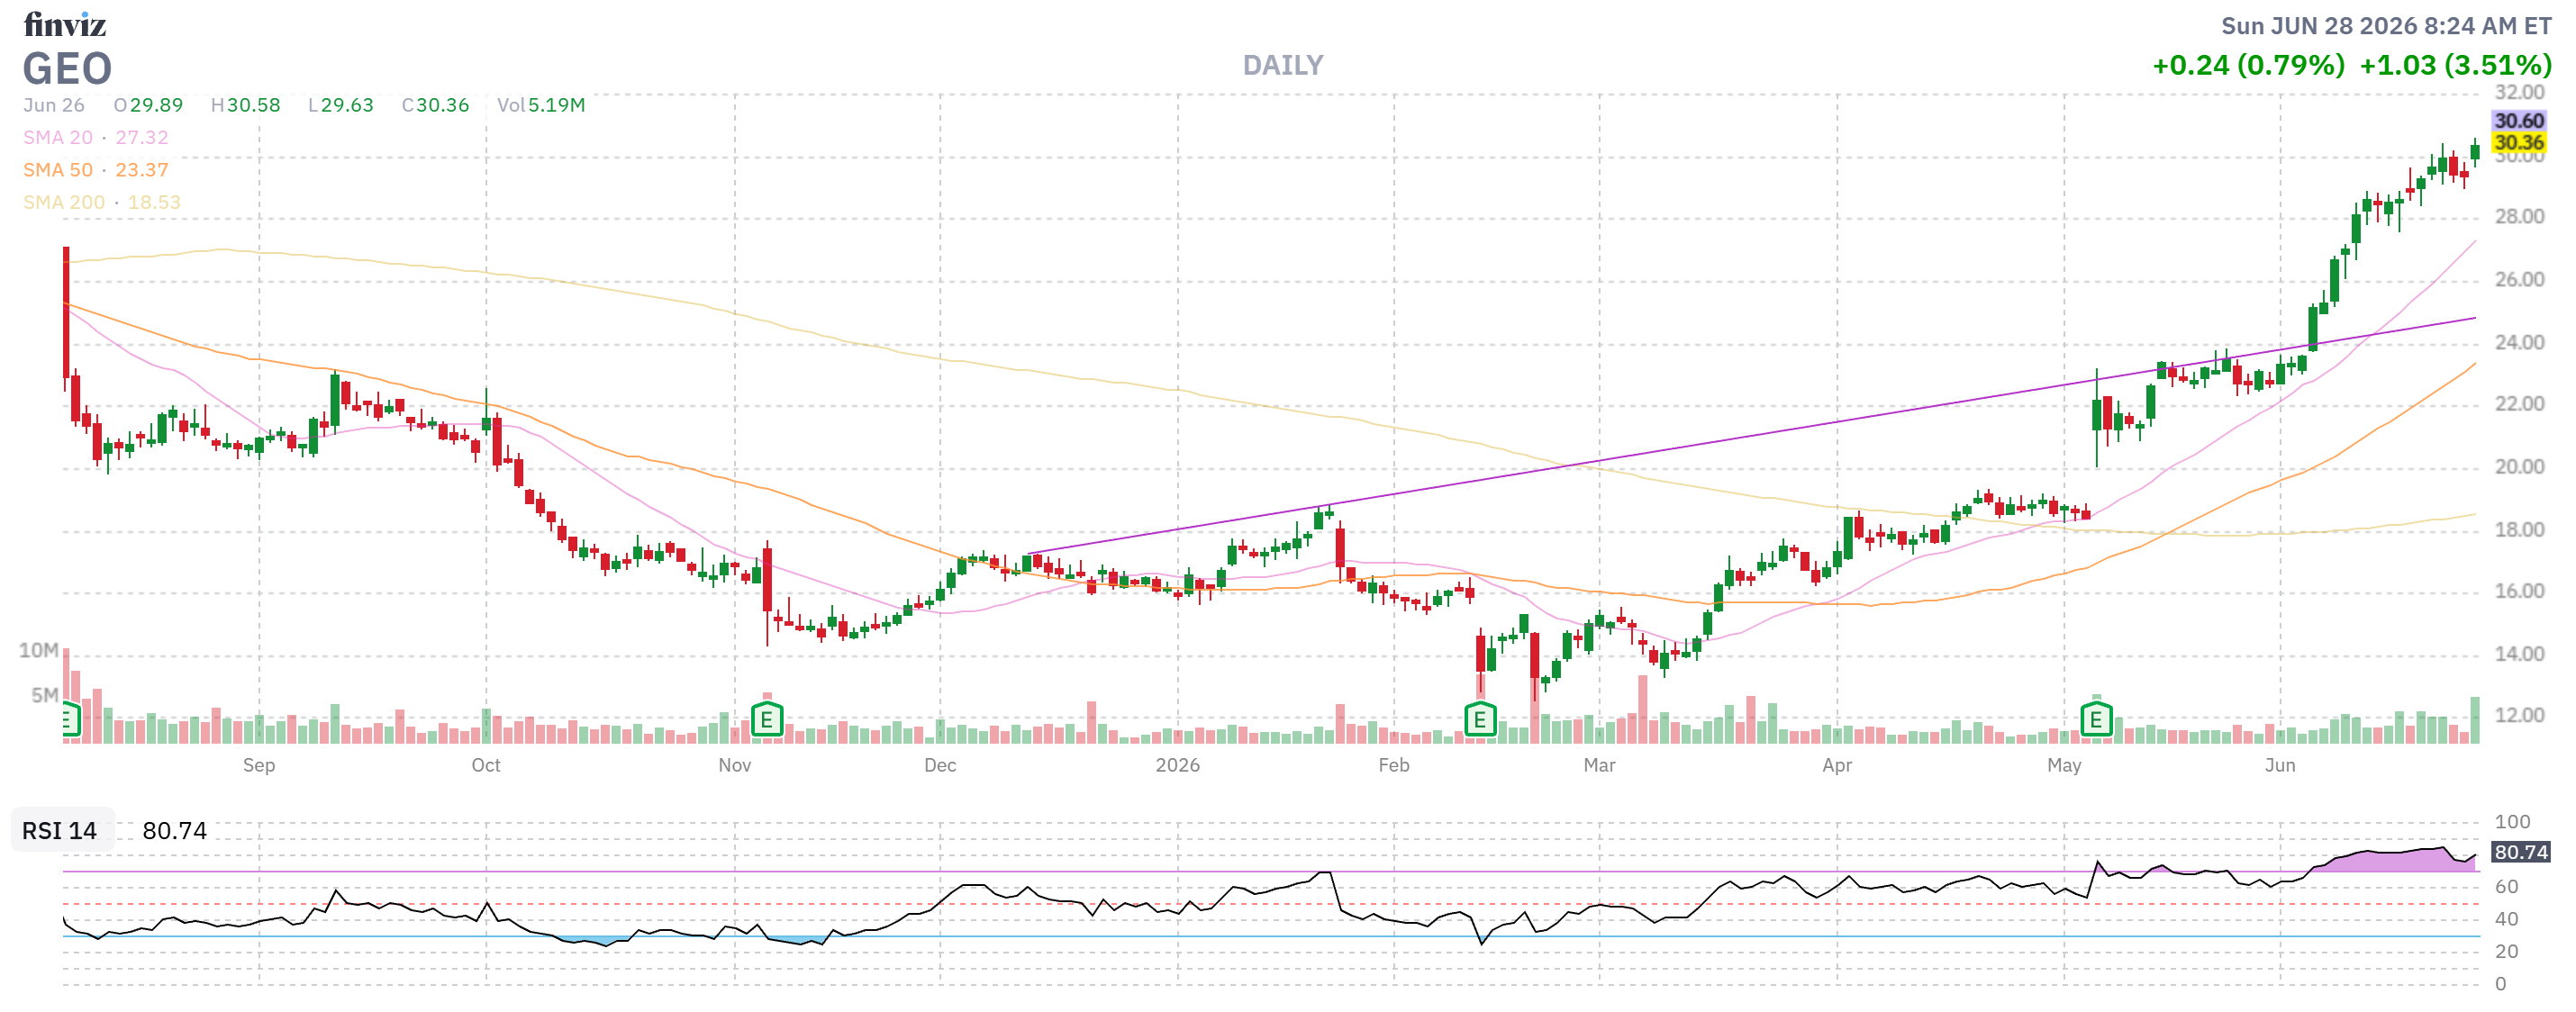2576x1012 pixels.
Task: Click the high price H 30.58
Action: (x=246, y=105)
